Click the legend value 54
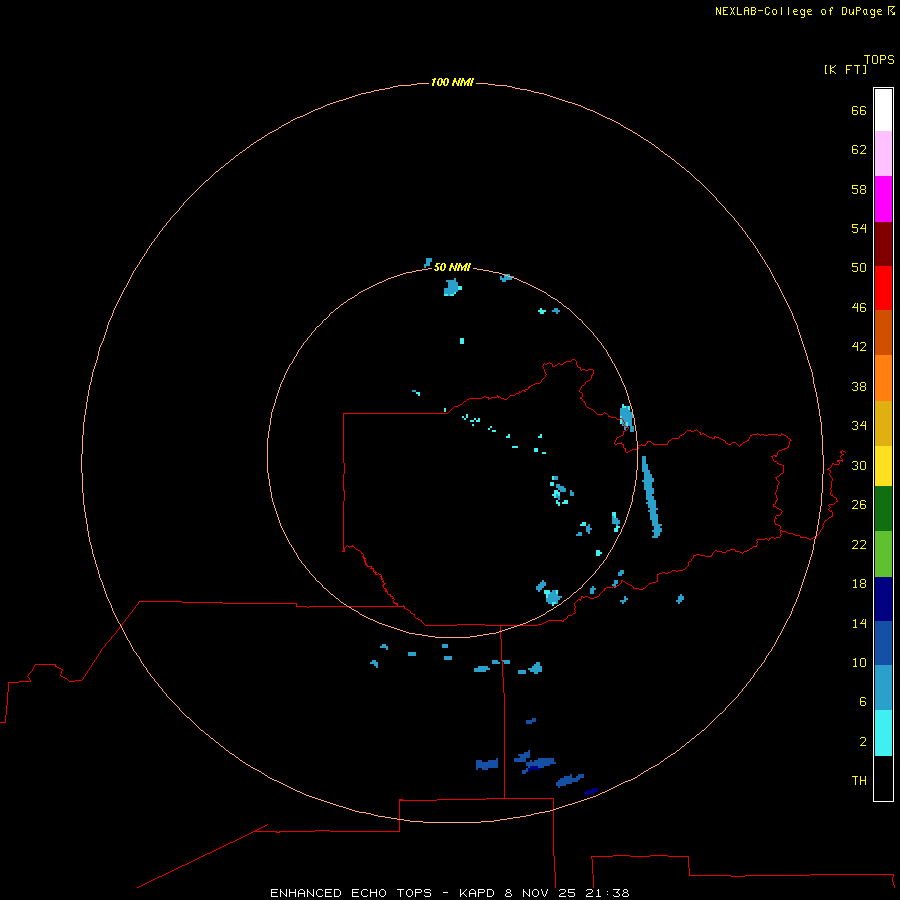 859,228
